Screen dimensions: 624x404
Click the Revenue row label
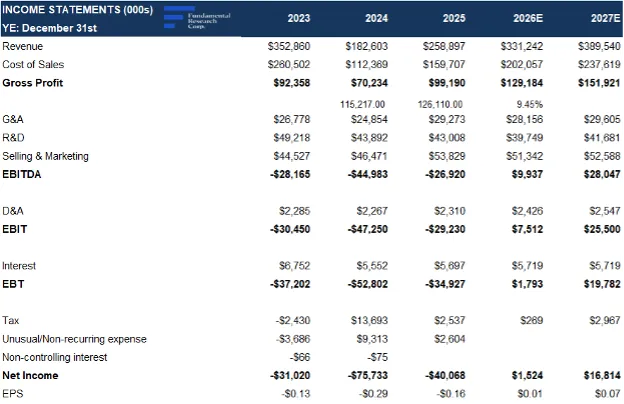pyautogui.click(x=23, y=47)
